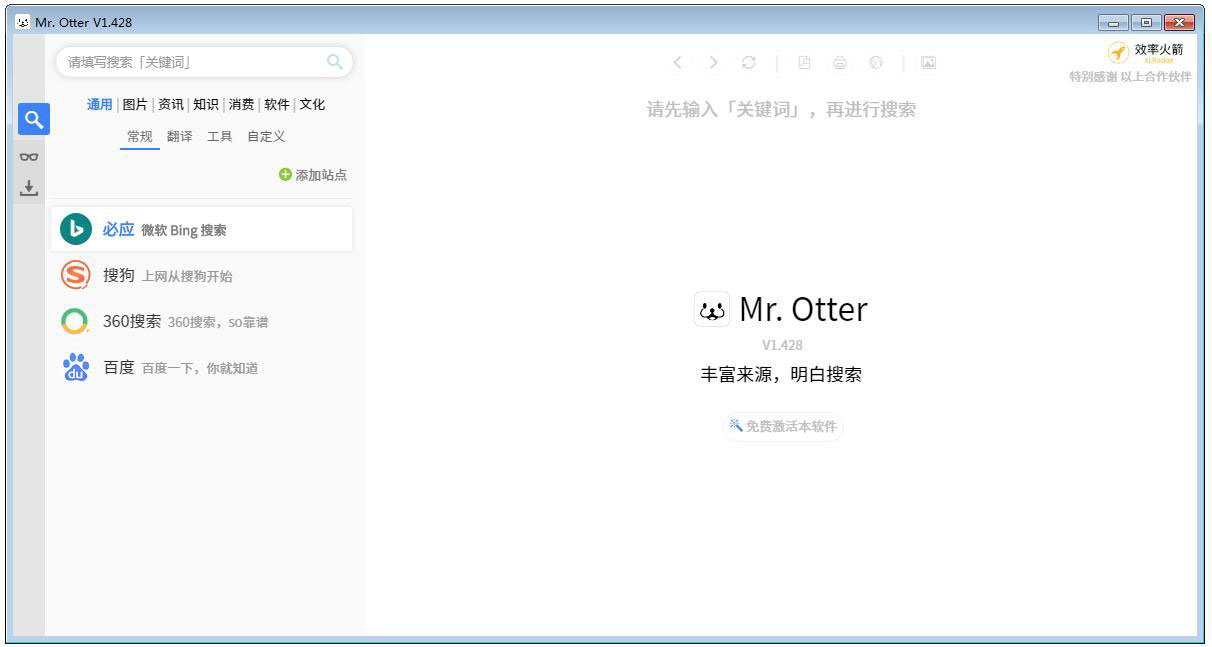The width and height of the screenshot is (1212, 647).
Task: Select the search magnifier in the left sidebar
Action: [x=32, y=118]
